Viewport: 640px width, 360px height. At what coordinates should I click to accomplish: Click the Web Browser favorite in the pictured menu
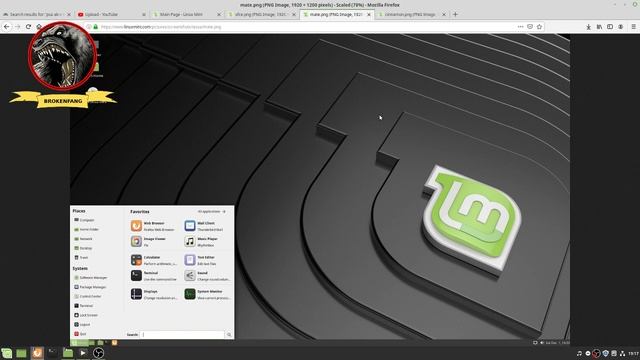tap(153, 226)
